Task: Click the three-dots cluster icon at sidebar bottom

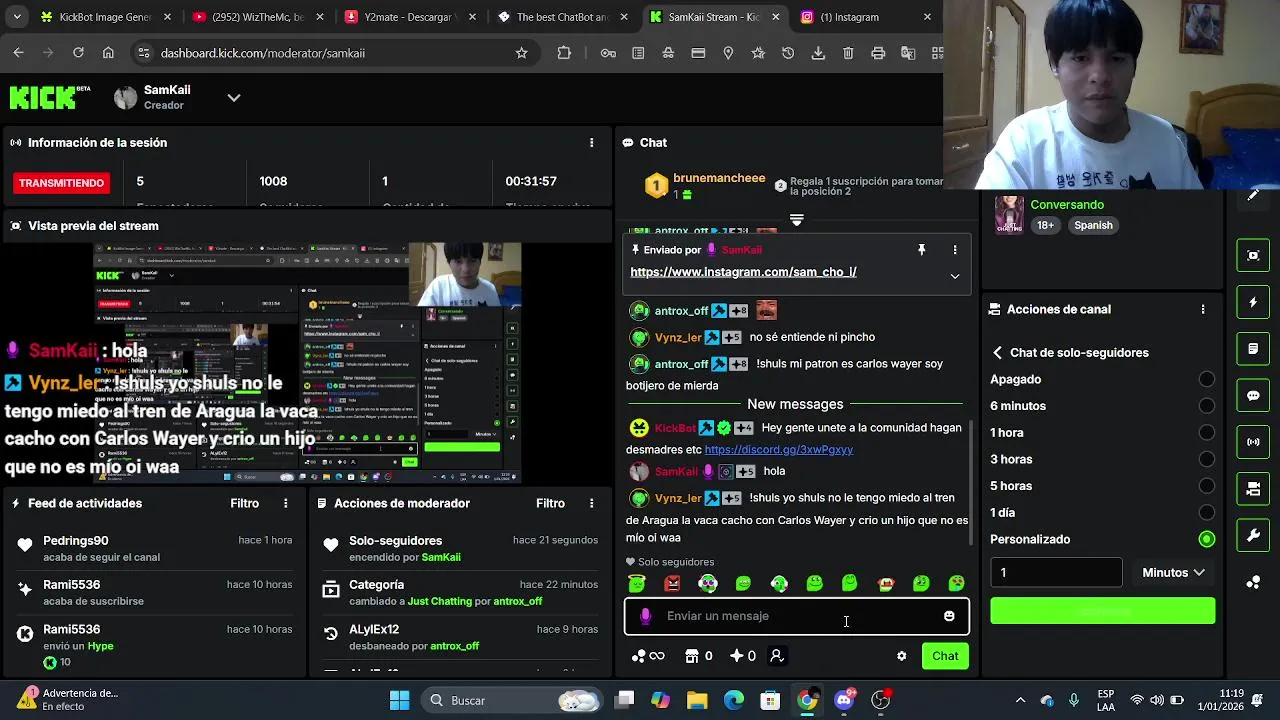Action: point(1253,582)
